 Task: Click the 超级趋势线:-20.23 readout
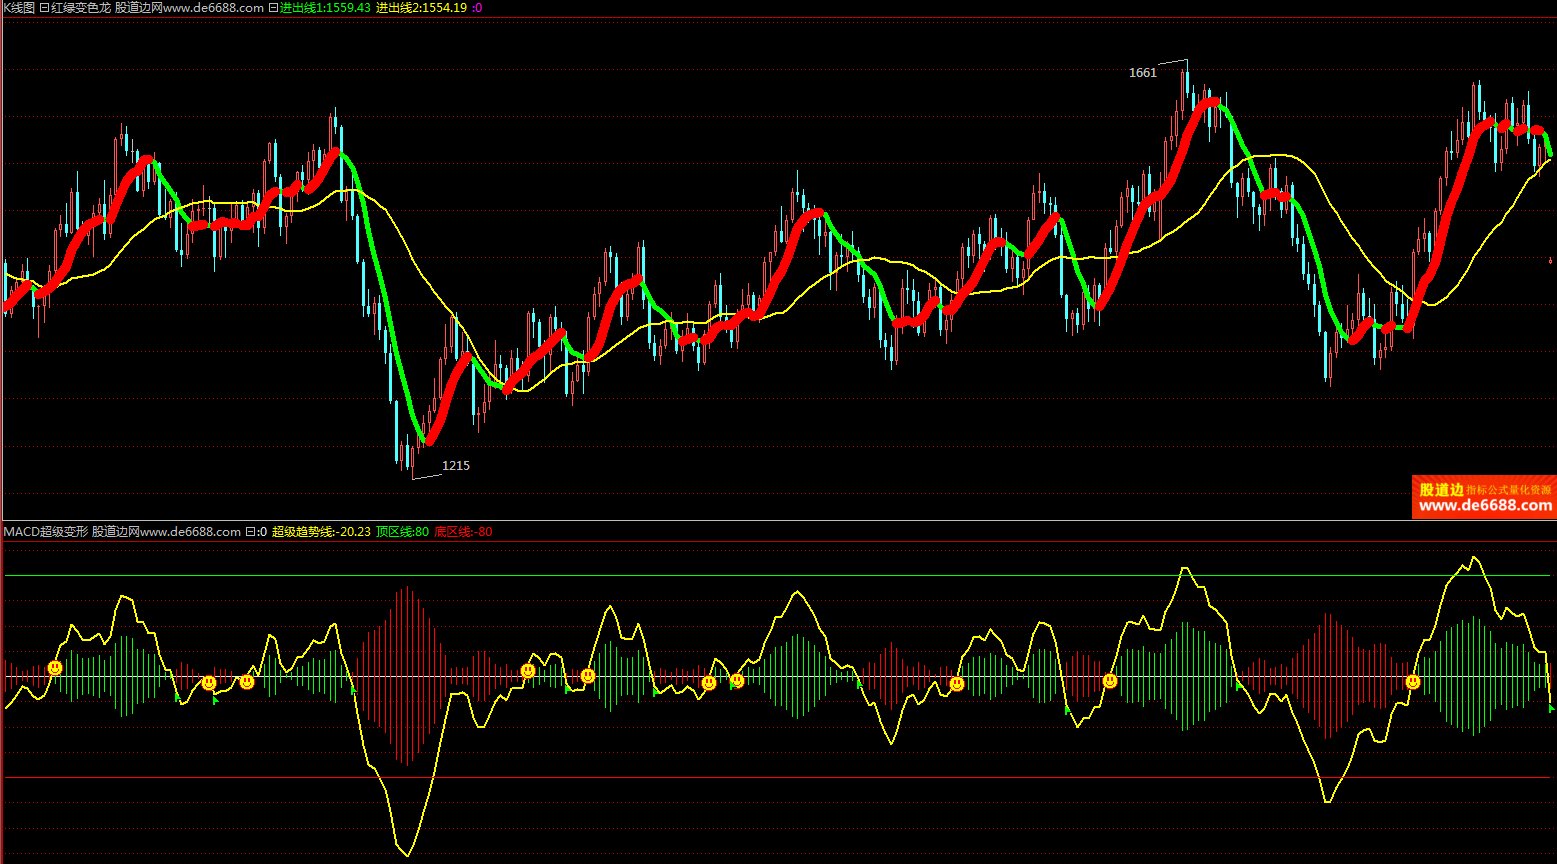[321, 532]
